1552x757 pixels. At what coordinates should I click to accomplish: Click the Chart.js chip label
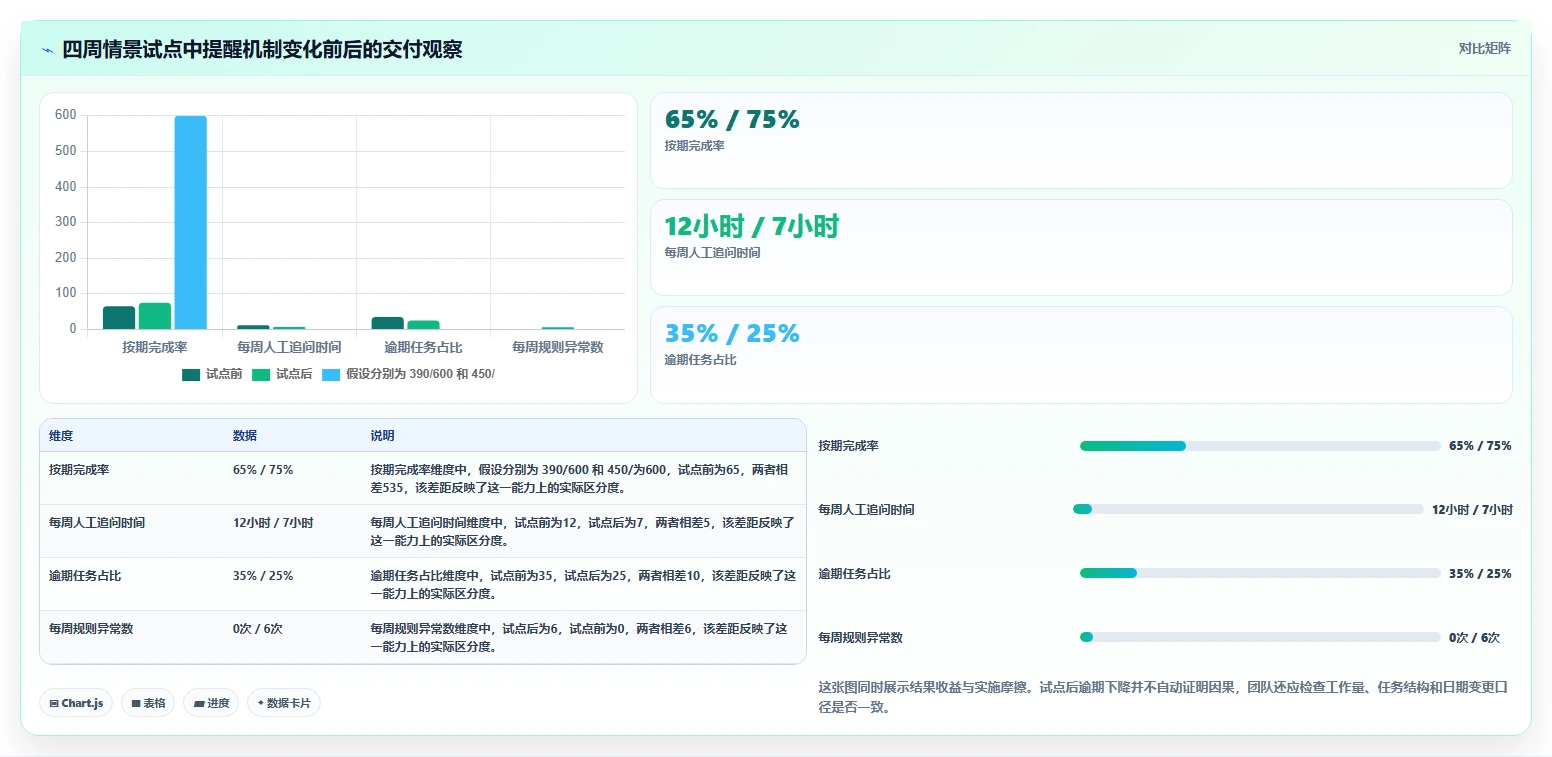click(82, 704)
